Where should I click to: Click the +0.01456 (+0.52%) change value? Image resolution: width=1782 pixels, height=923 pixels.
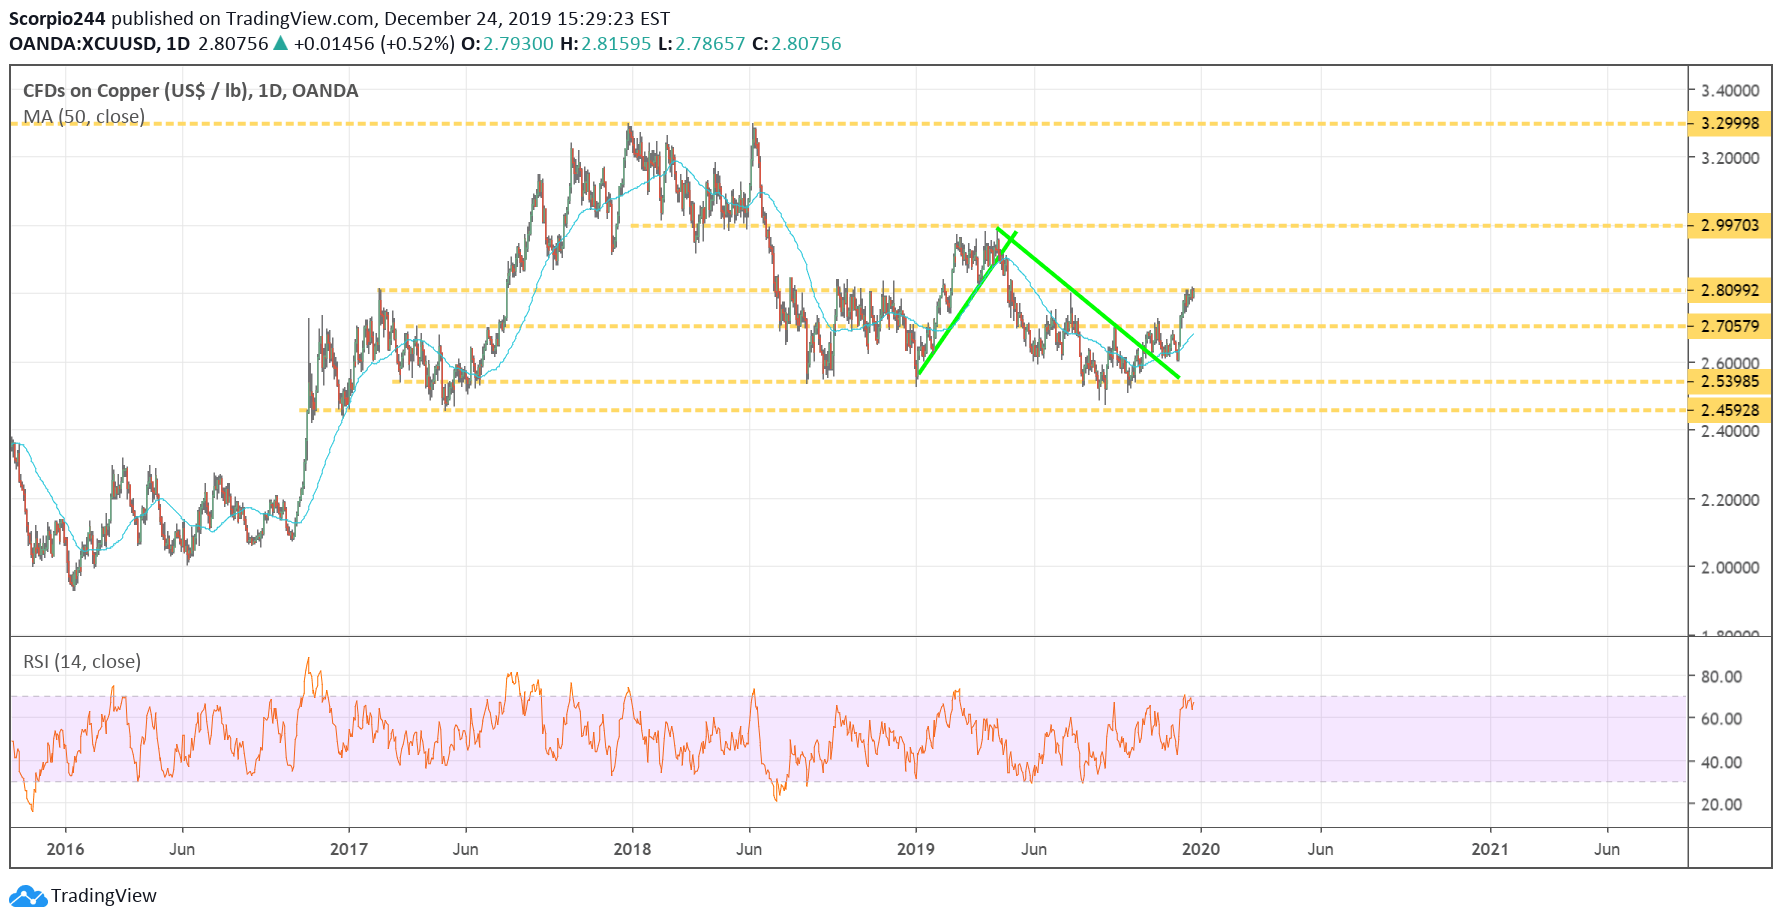pyautogui.click(x=374, y=44)
